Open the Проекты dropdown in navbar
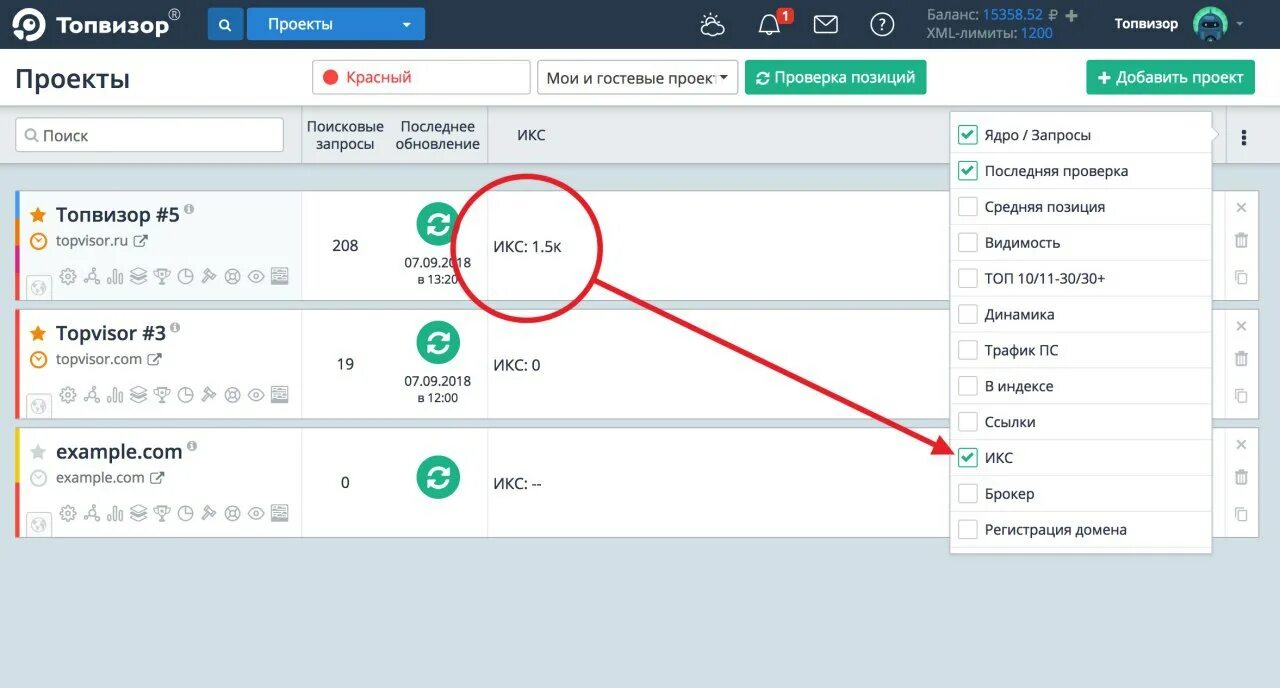Screen dimensions: 1280x688 [336, 24]
